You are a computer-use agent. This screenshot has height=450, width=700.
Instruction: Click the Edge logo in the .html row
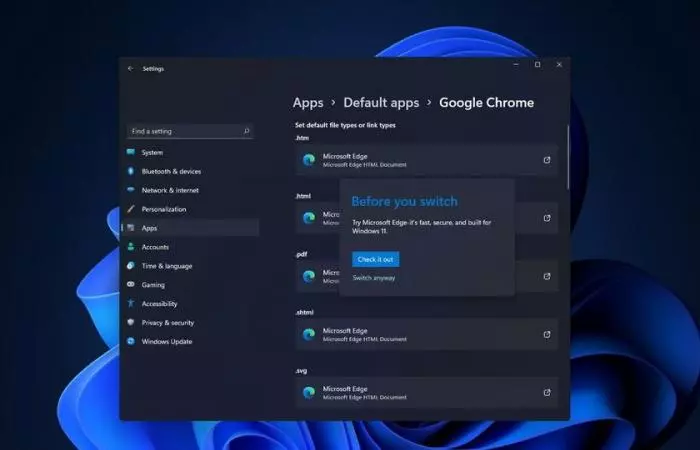point(309,218)
